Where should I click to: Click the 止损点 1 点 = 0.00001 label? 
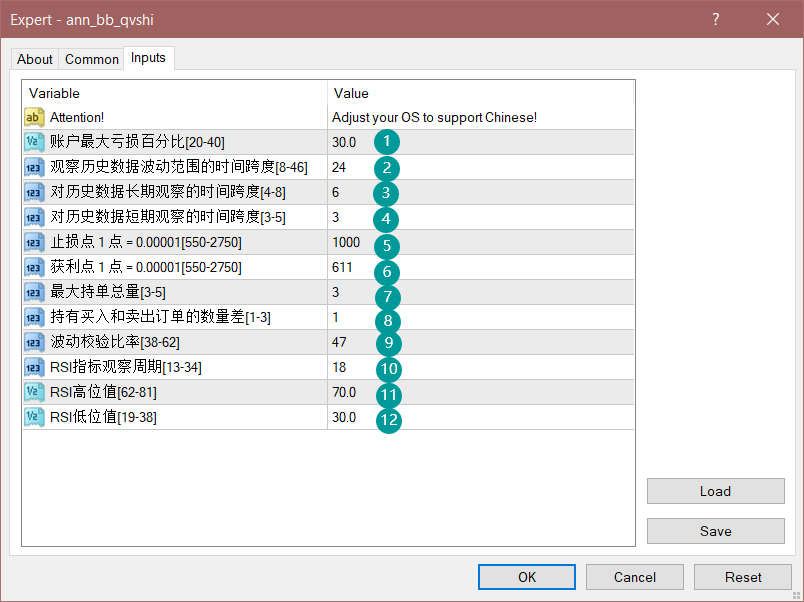tap(146, 242)
